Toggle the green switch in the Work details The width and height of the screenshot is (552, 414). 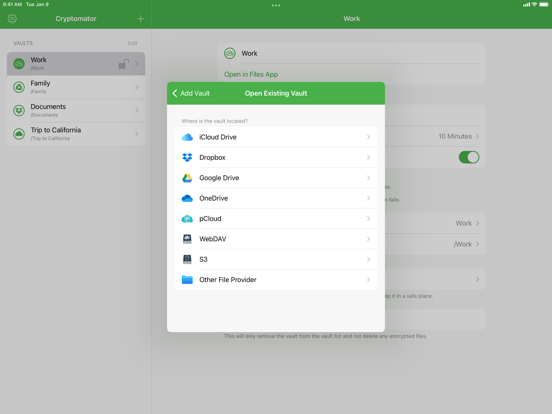[469, 157]
